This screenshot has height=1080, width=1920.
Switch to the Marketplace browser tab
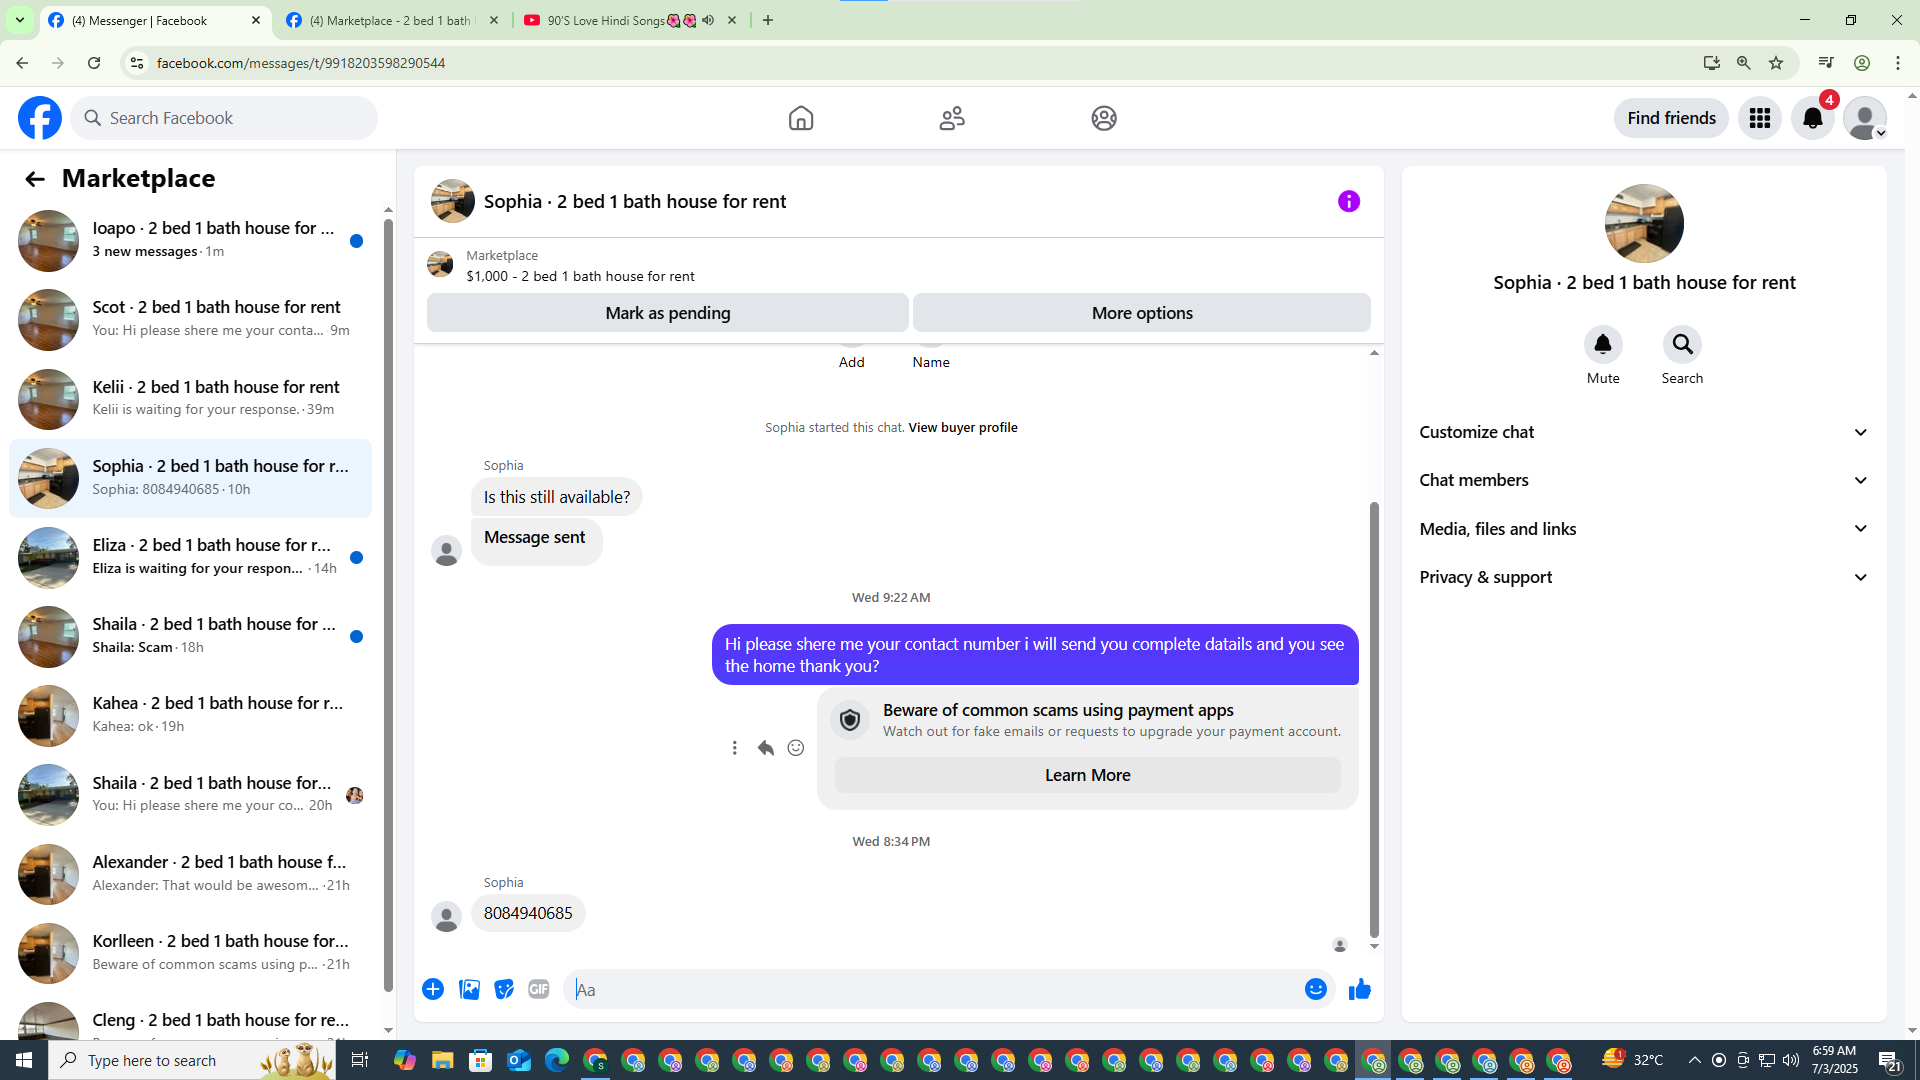point(390,20)
